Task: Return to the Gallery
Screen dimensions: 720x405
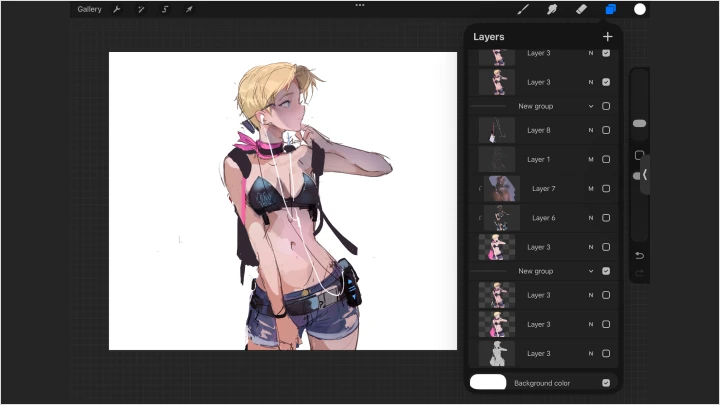Action: click(89, 9)
